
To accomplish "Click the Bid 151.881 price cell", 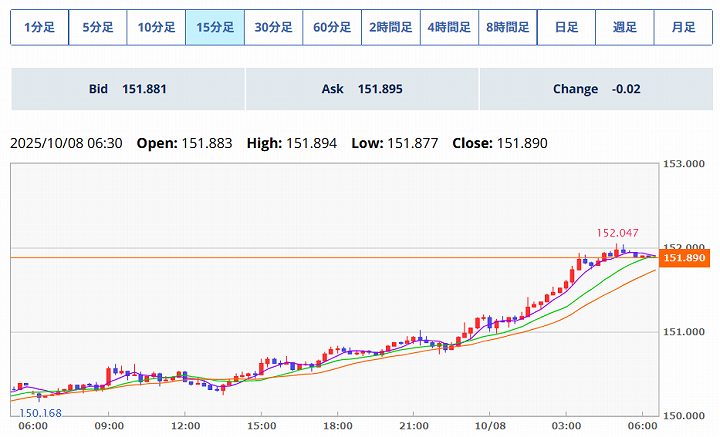I will [127, 89].
